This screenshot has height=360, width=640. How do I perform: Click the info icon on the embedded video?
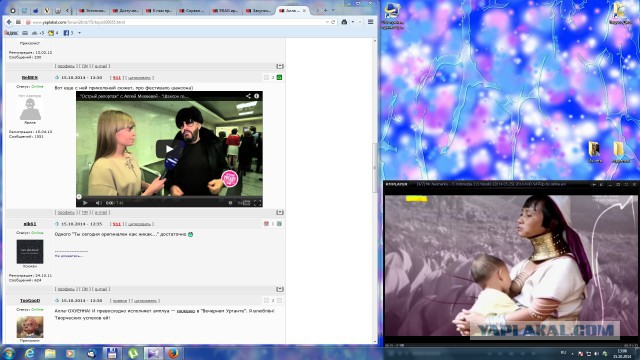(257, 96)
